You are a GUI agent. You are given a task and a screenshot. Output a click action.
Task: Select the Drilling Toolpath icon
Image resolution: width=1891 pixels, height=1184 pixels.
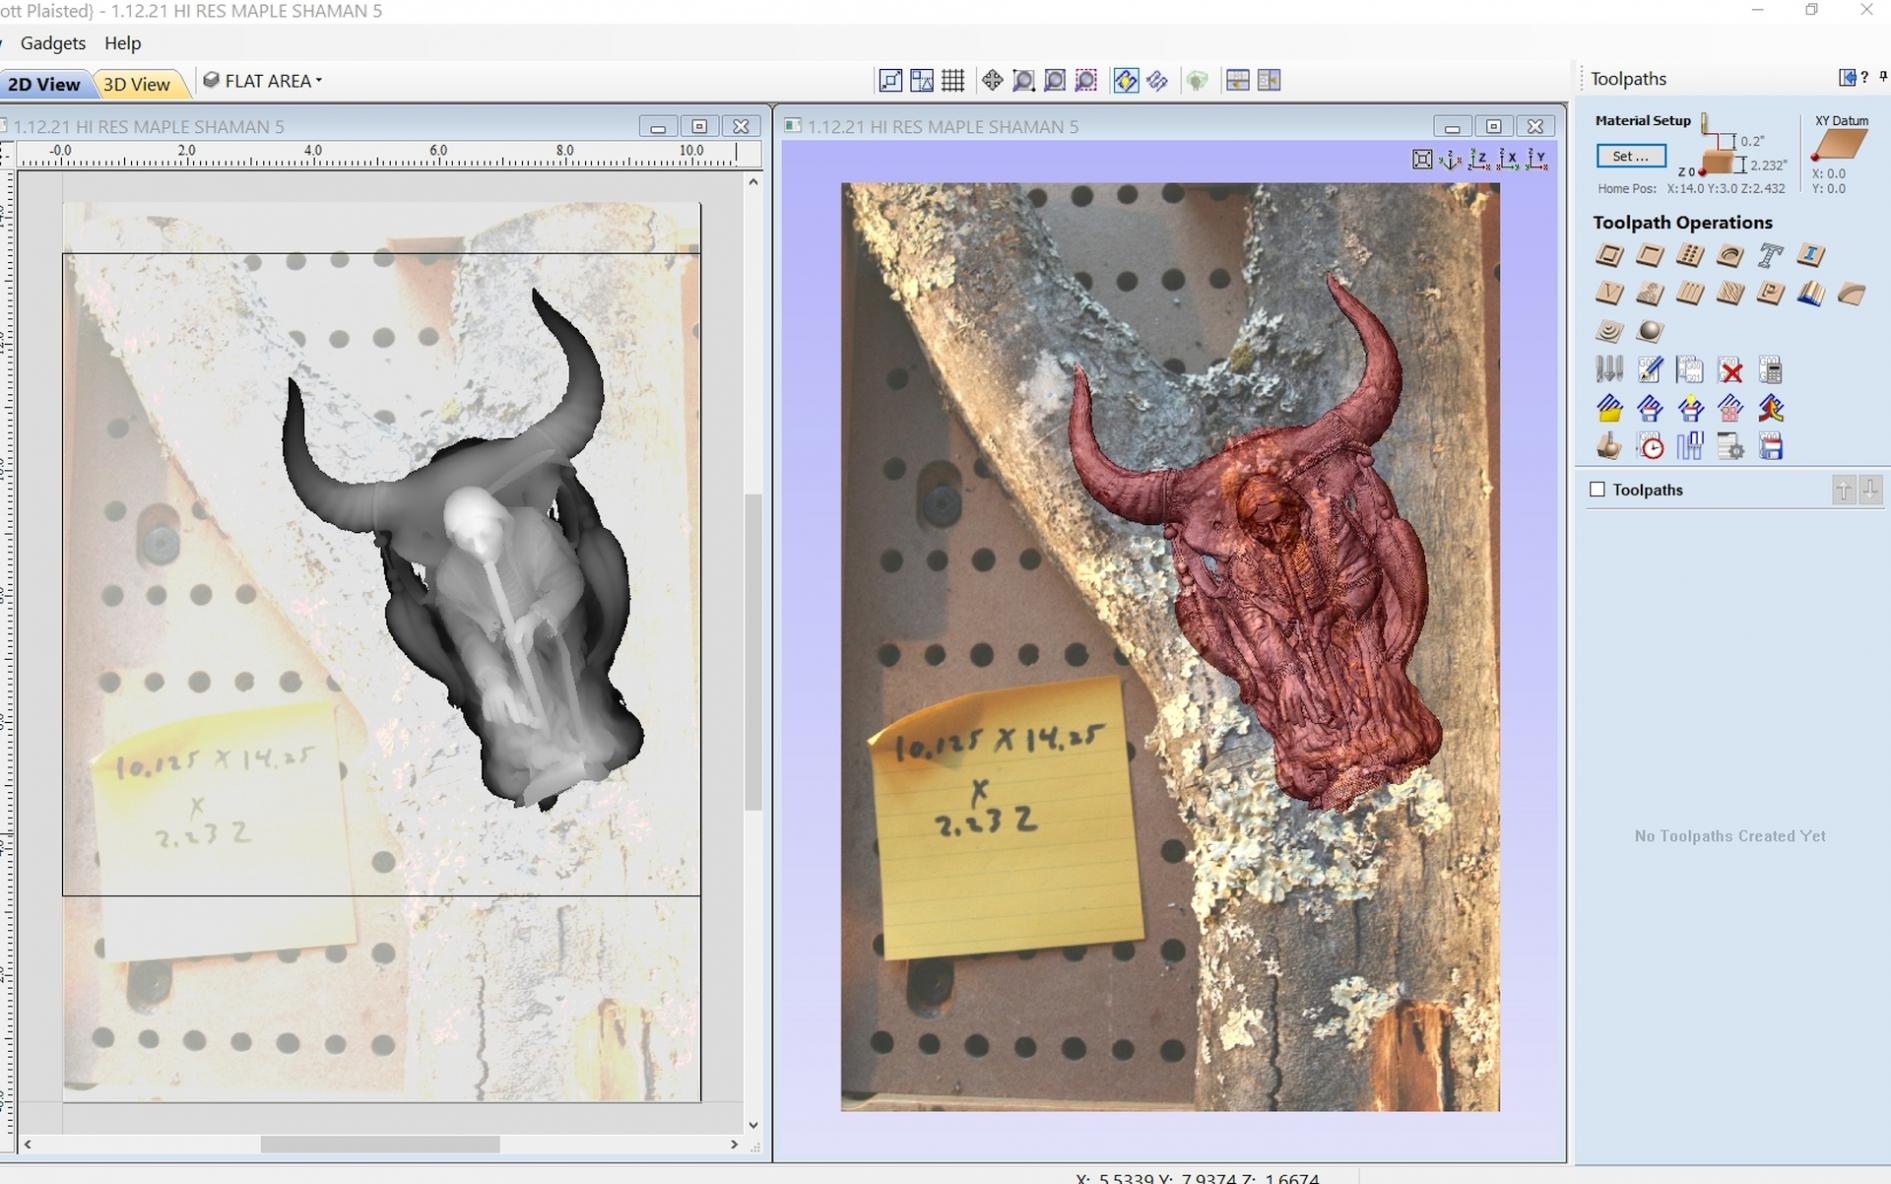point(1689,255)
